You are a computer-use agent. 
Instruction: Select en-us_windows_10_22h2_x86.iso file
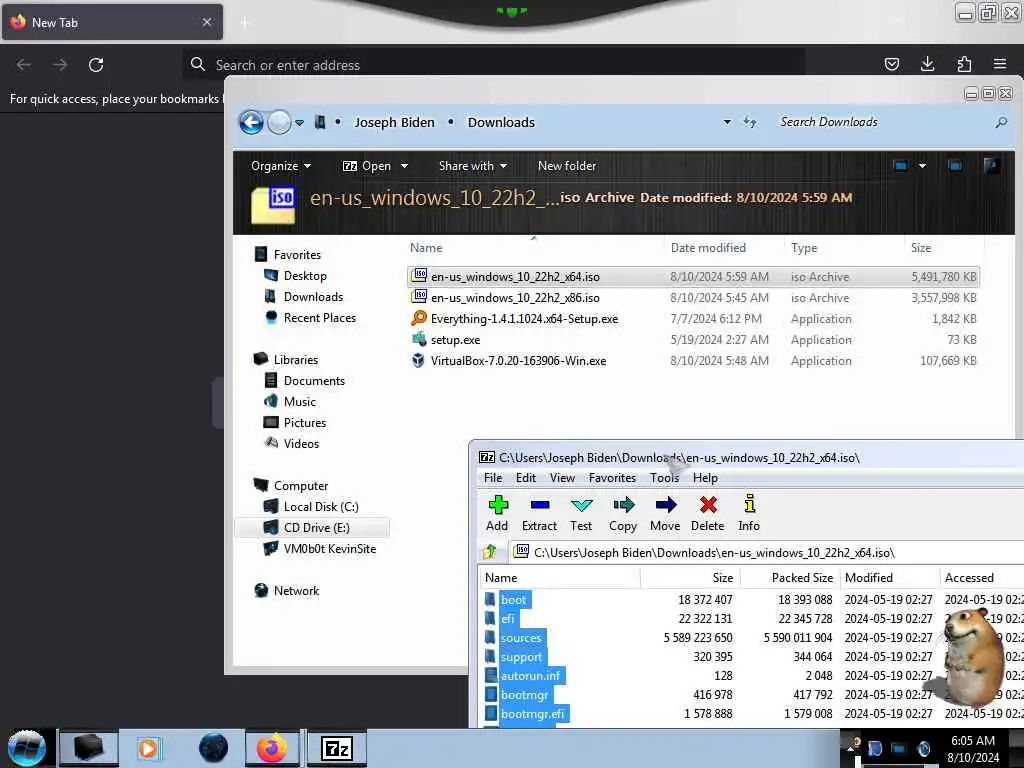point(693,298)
